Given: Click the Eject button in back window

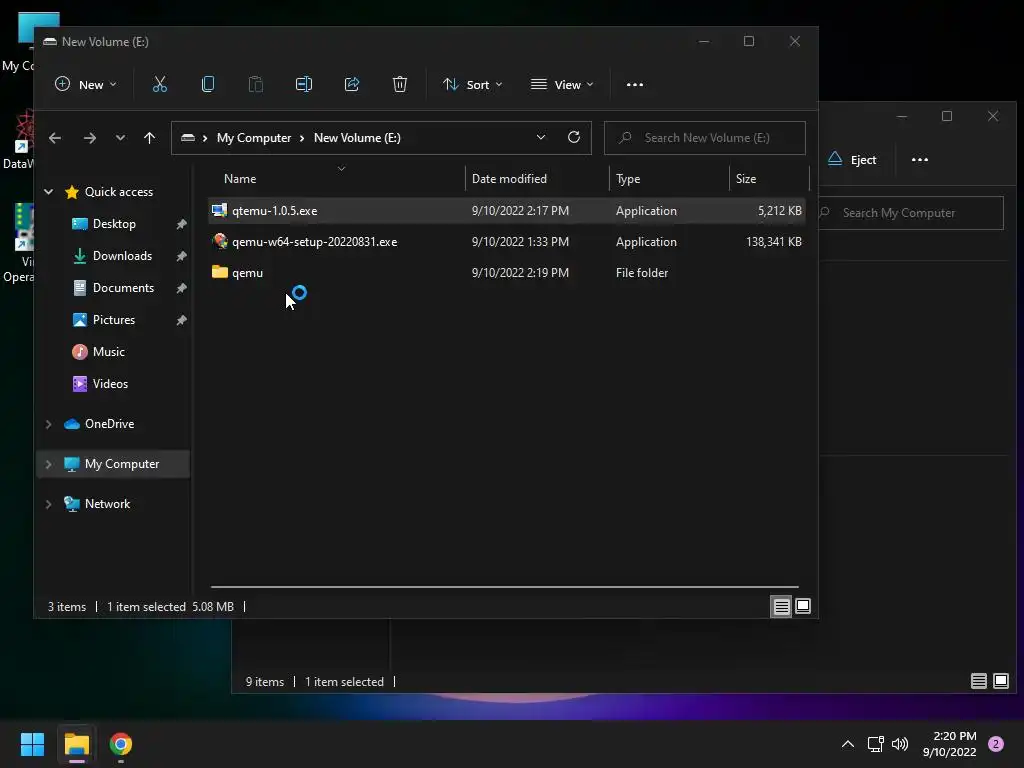Looking at the screenshot, I should pyautogui.click(x=852, y=159).
